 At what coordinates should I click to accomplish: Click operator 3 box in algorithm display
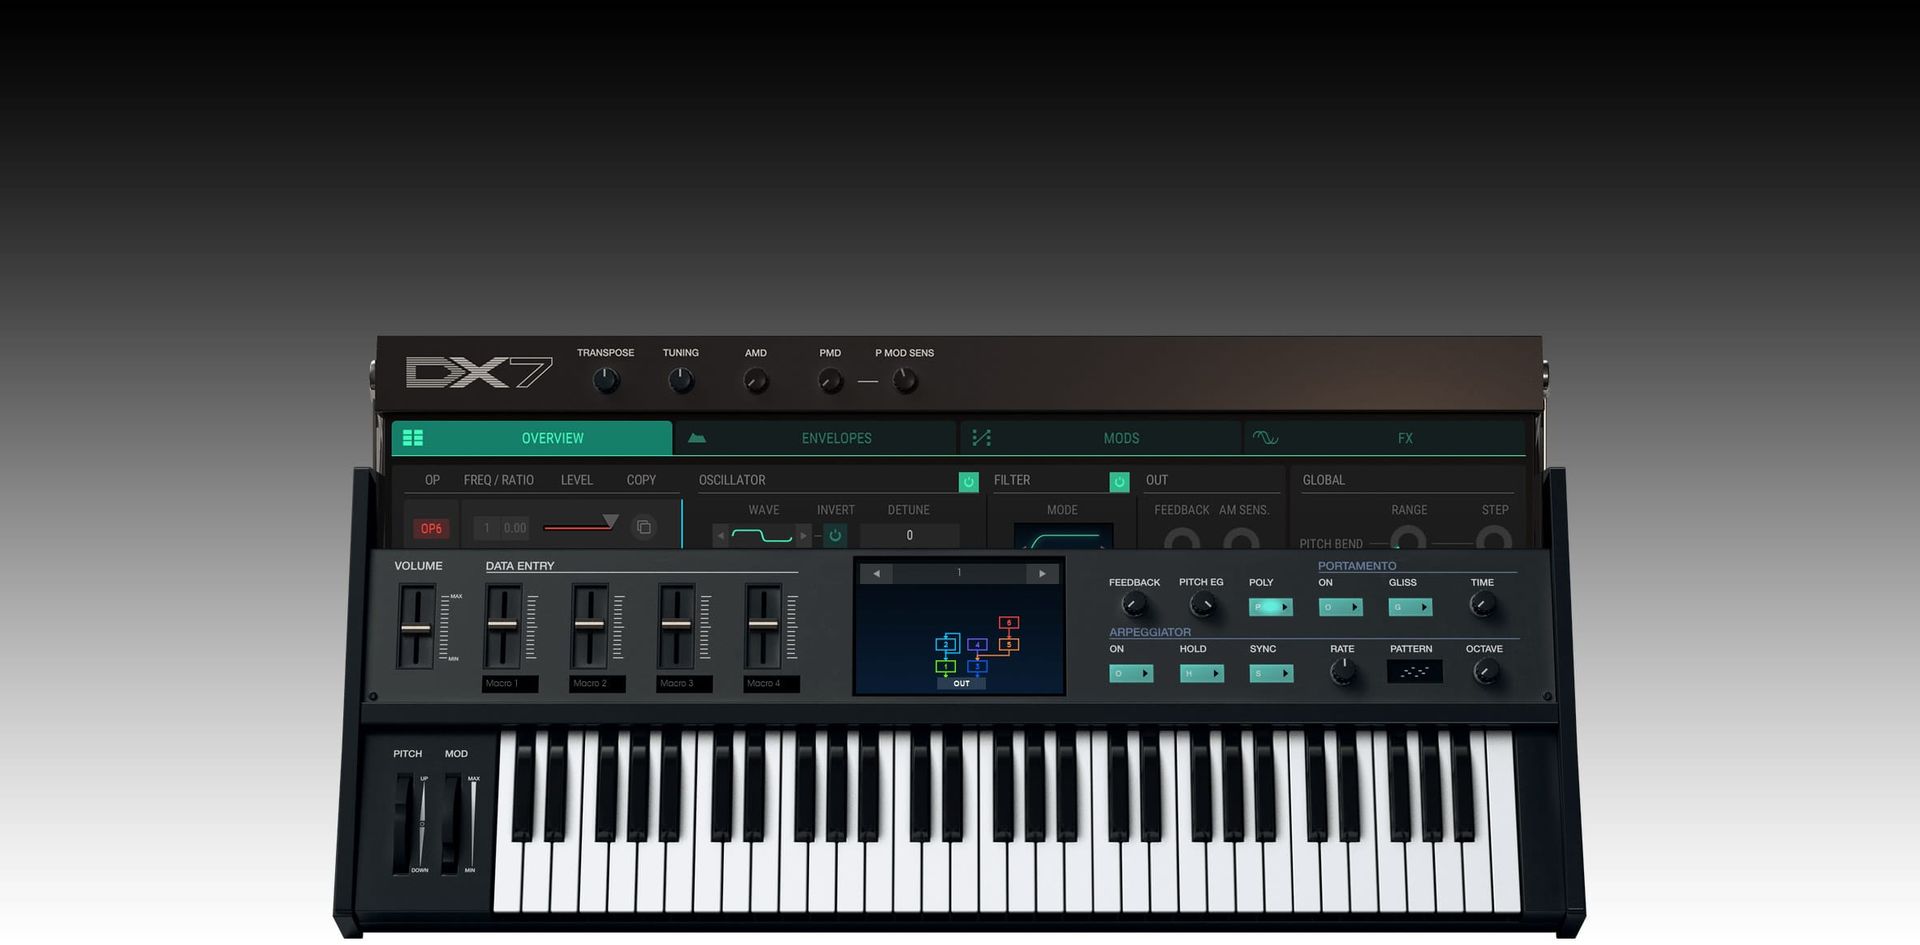(977, 666)
